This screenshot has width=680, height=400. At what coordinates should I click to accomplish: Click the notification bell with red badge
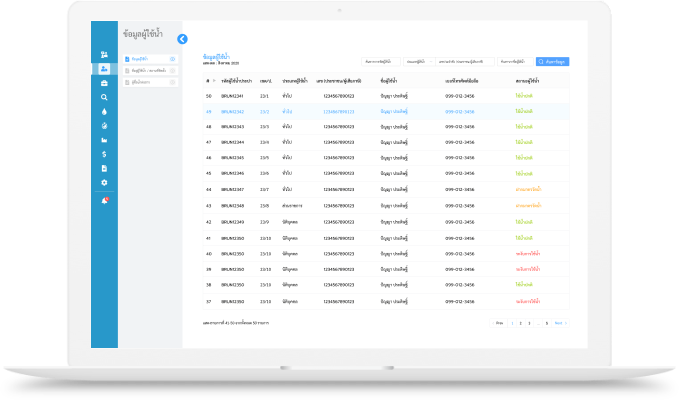click(105, 201)
